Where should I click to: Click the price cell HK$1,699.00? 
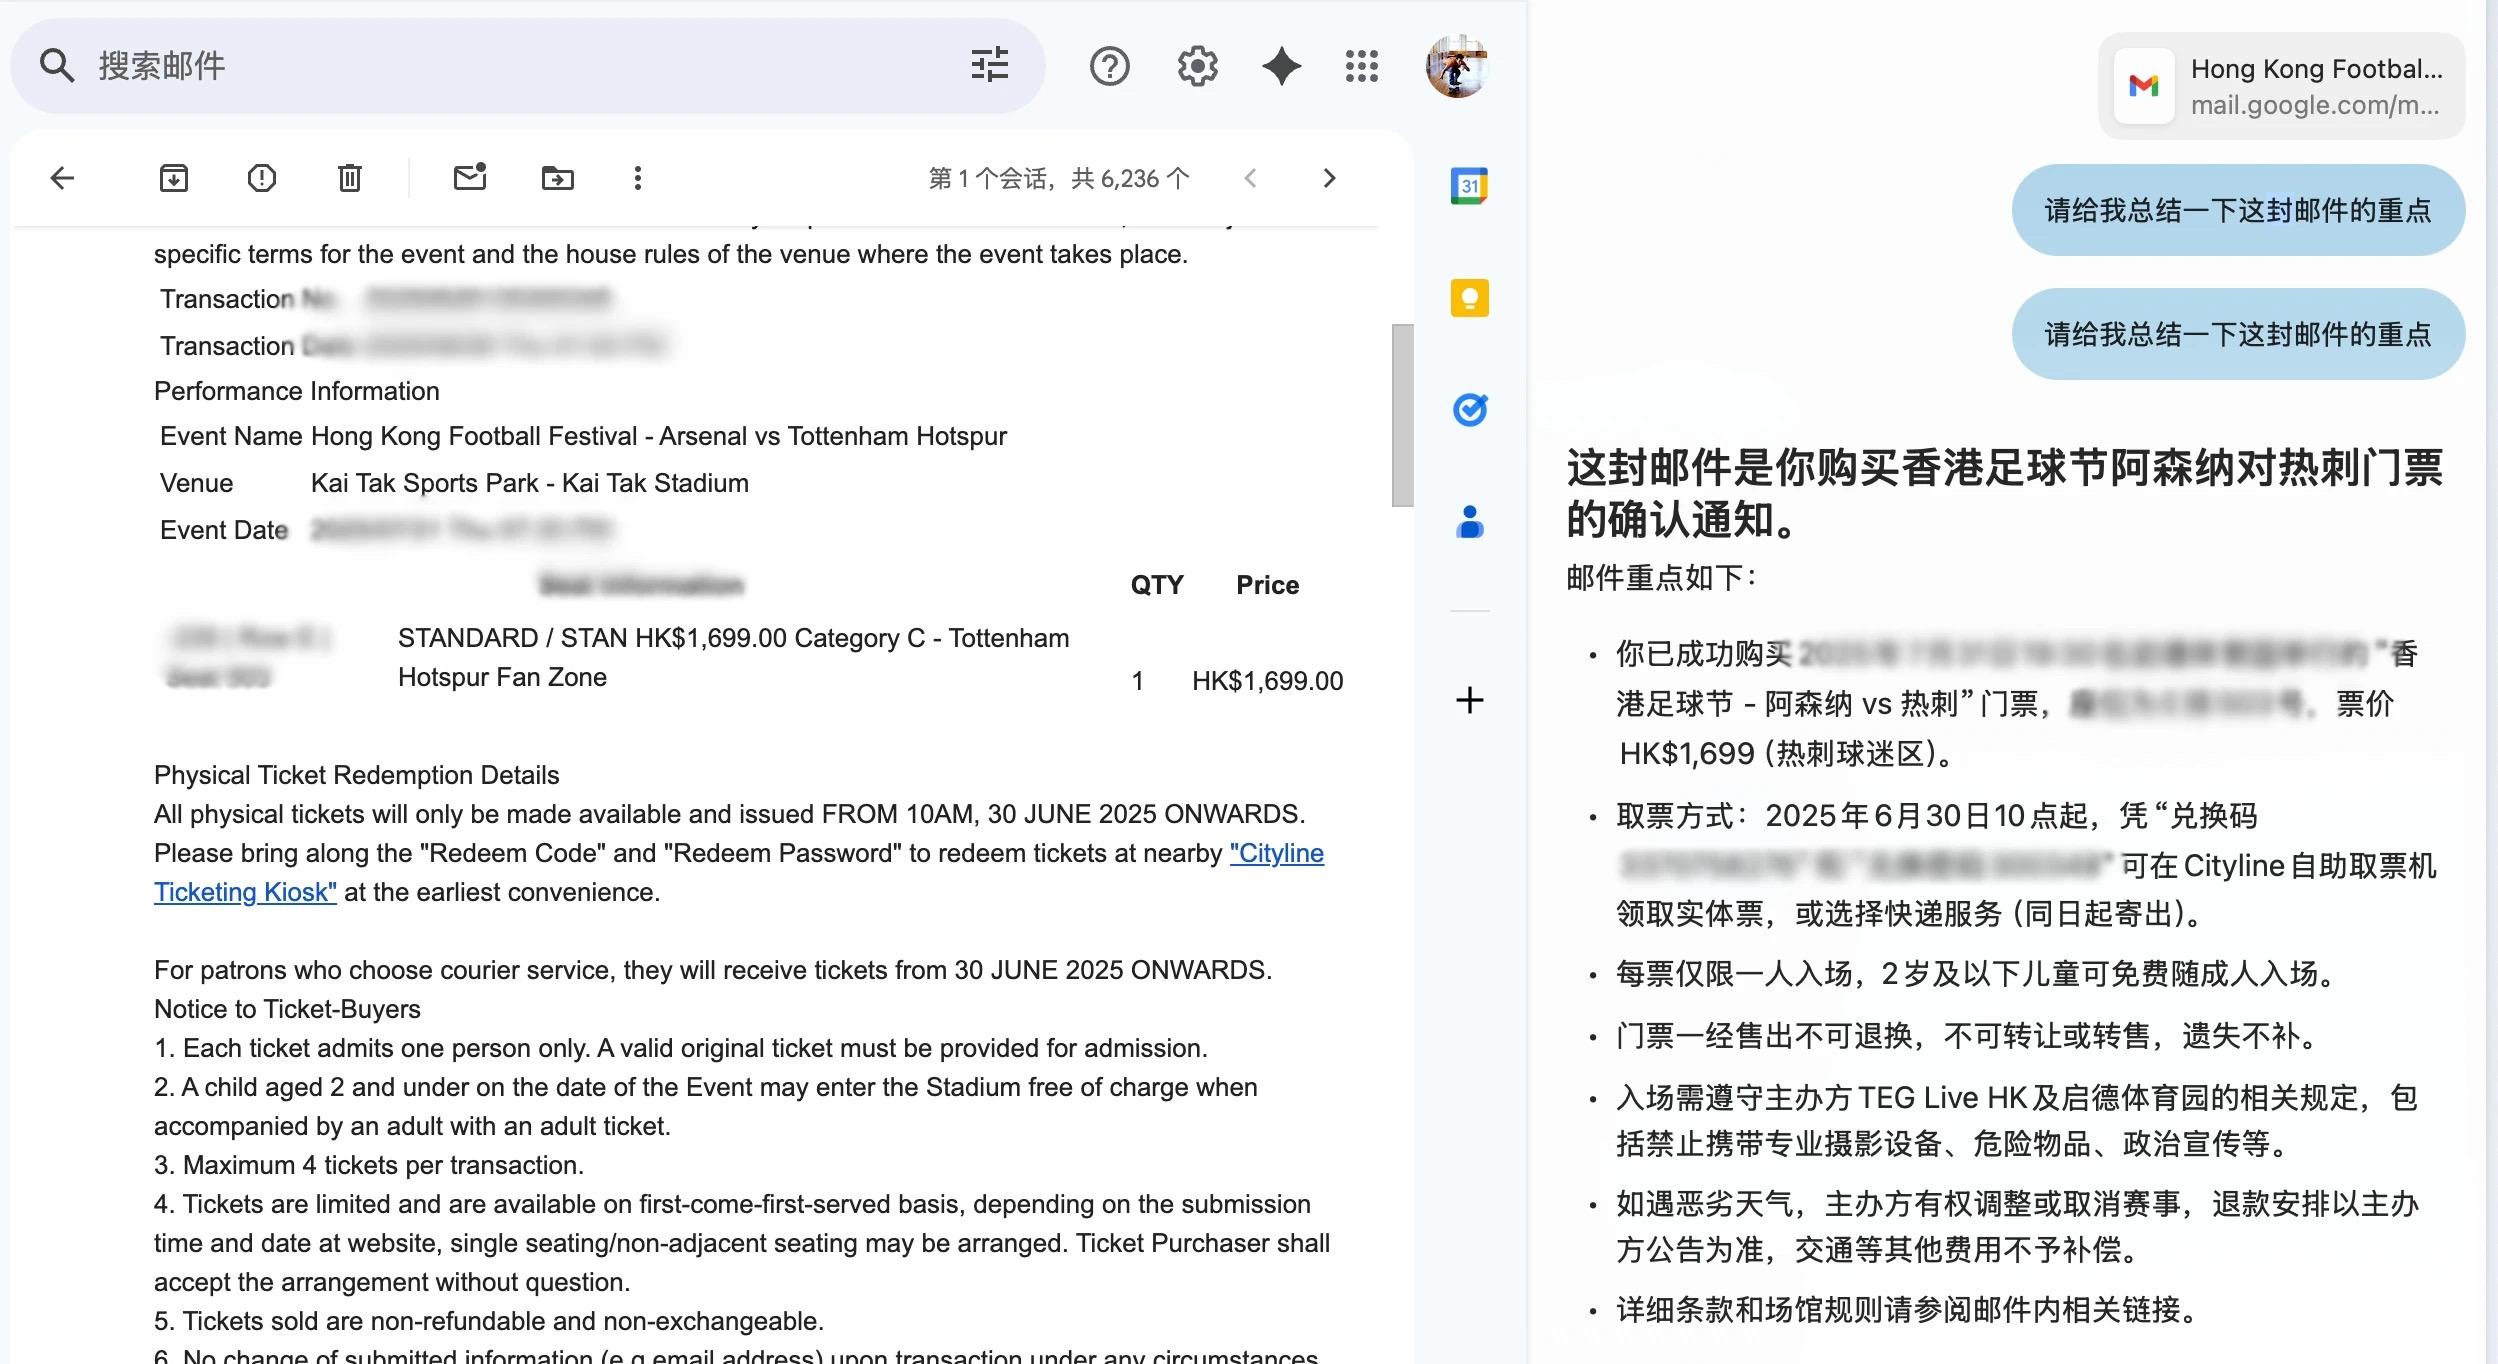pos(1267,681)
